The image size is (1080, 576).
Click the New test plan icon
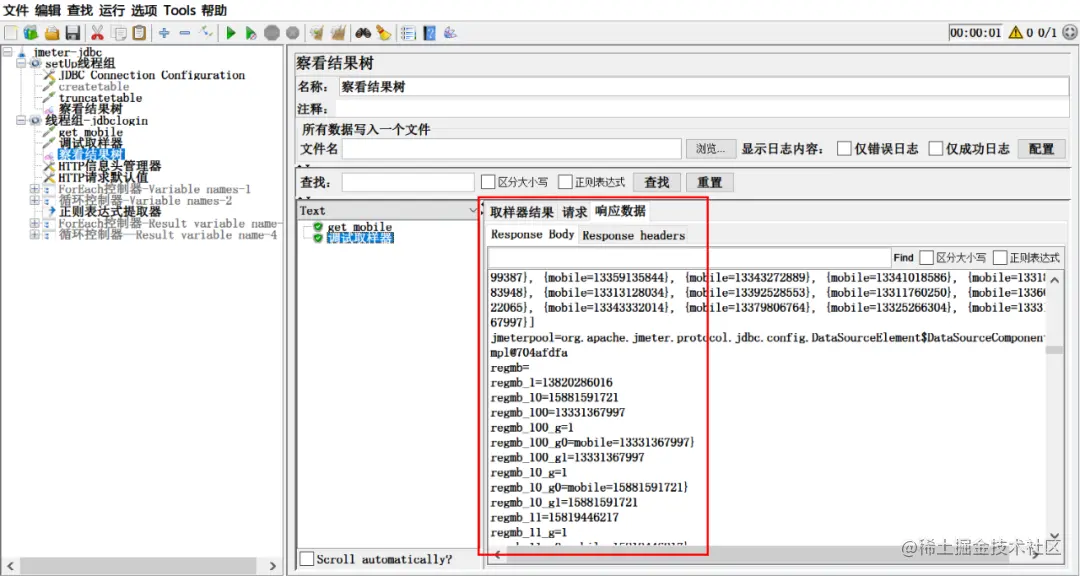pos(10,32)
